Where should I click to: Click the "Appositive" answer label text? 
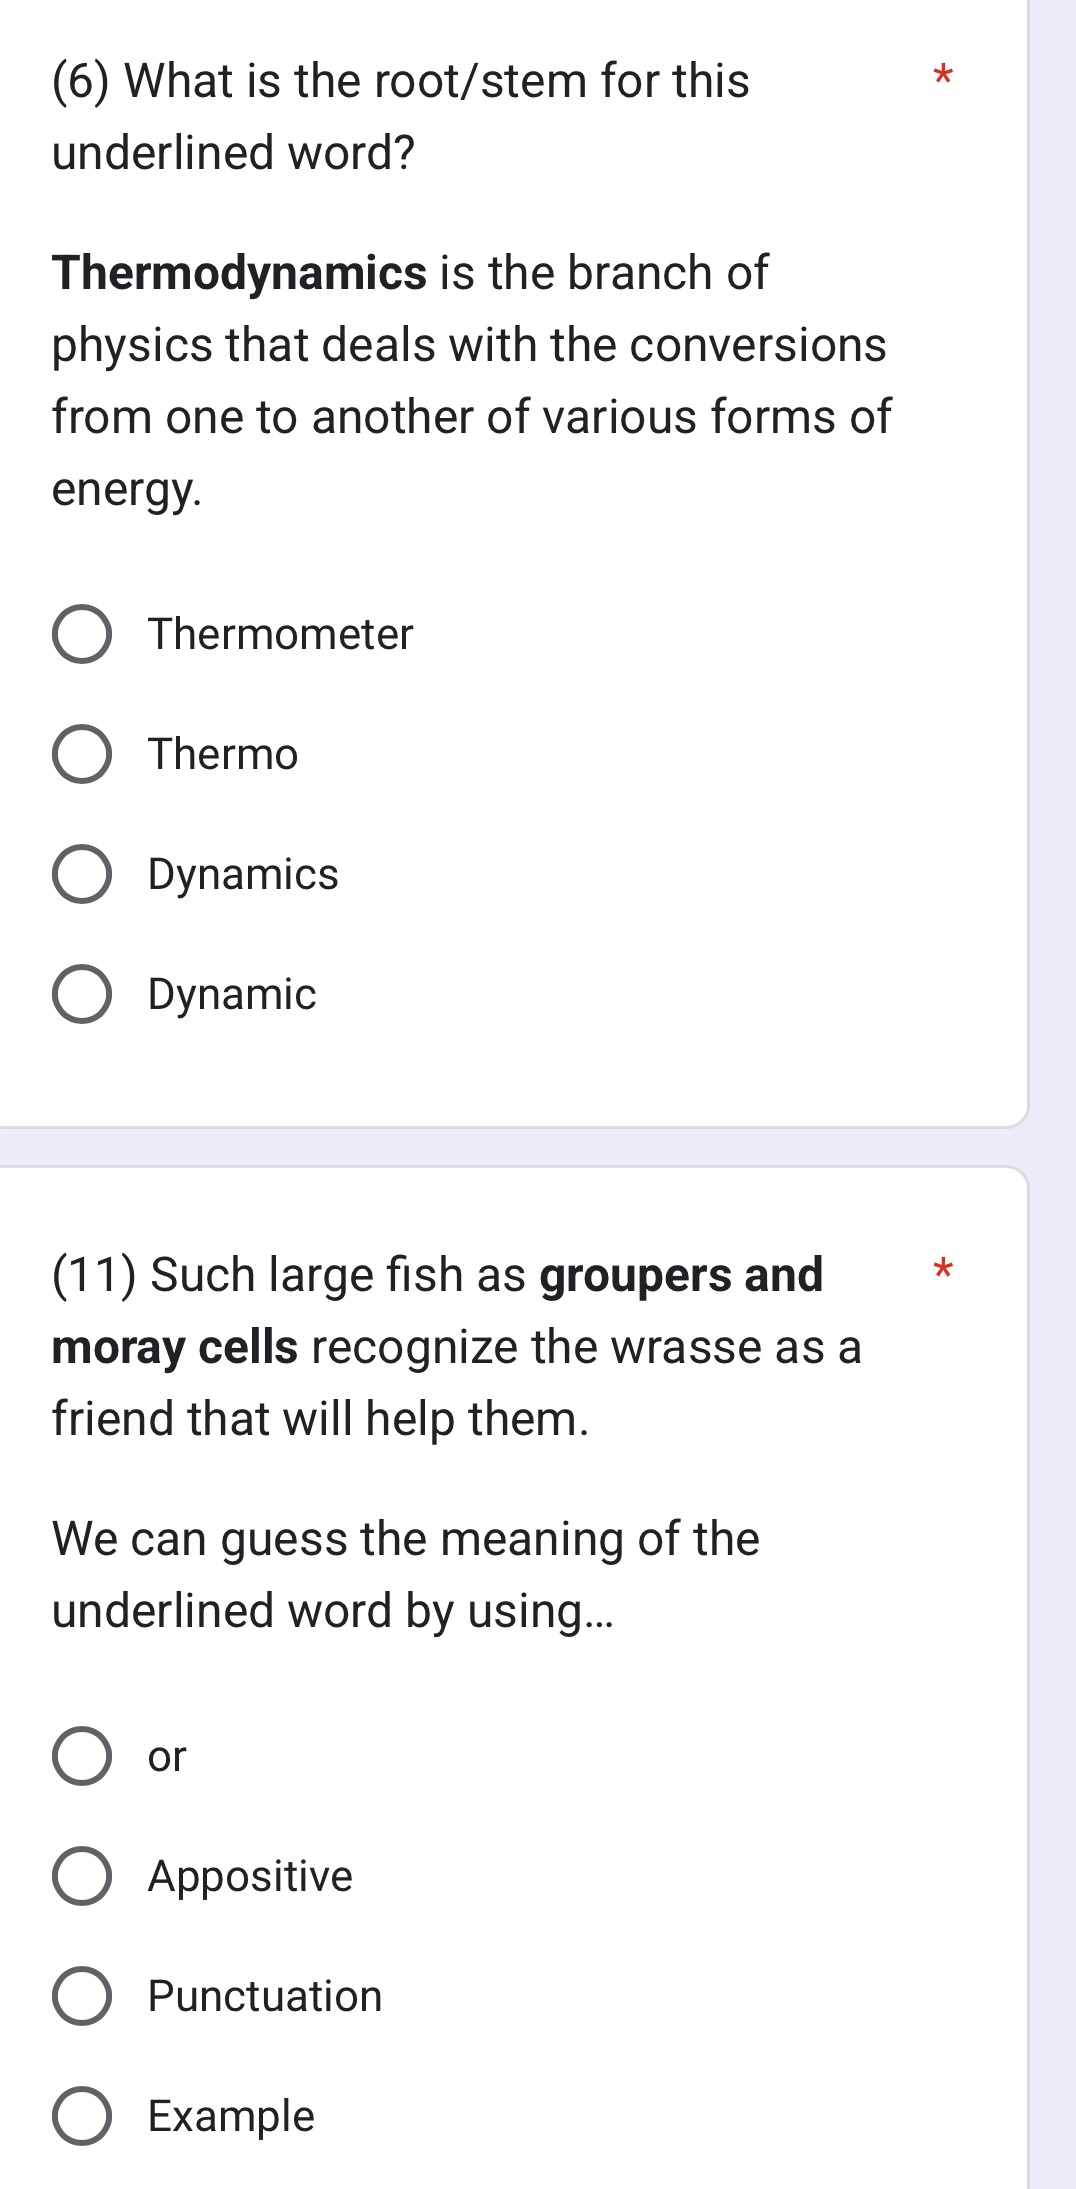[250, 1876]
